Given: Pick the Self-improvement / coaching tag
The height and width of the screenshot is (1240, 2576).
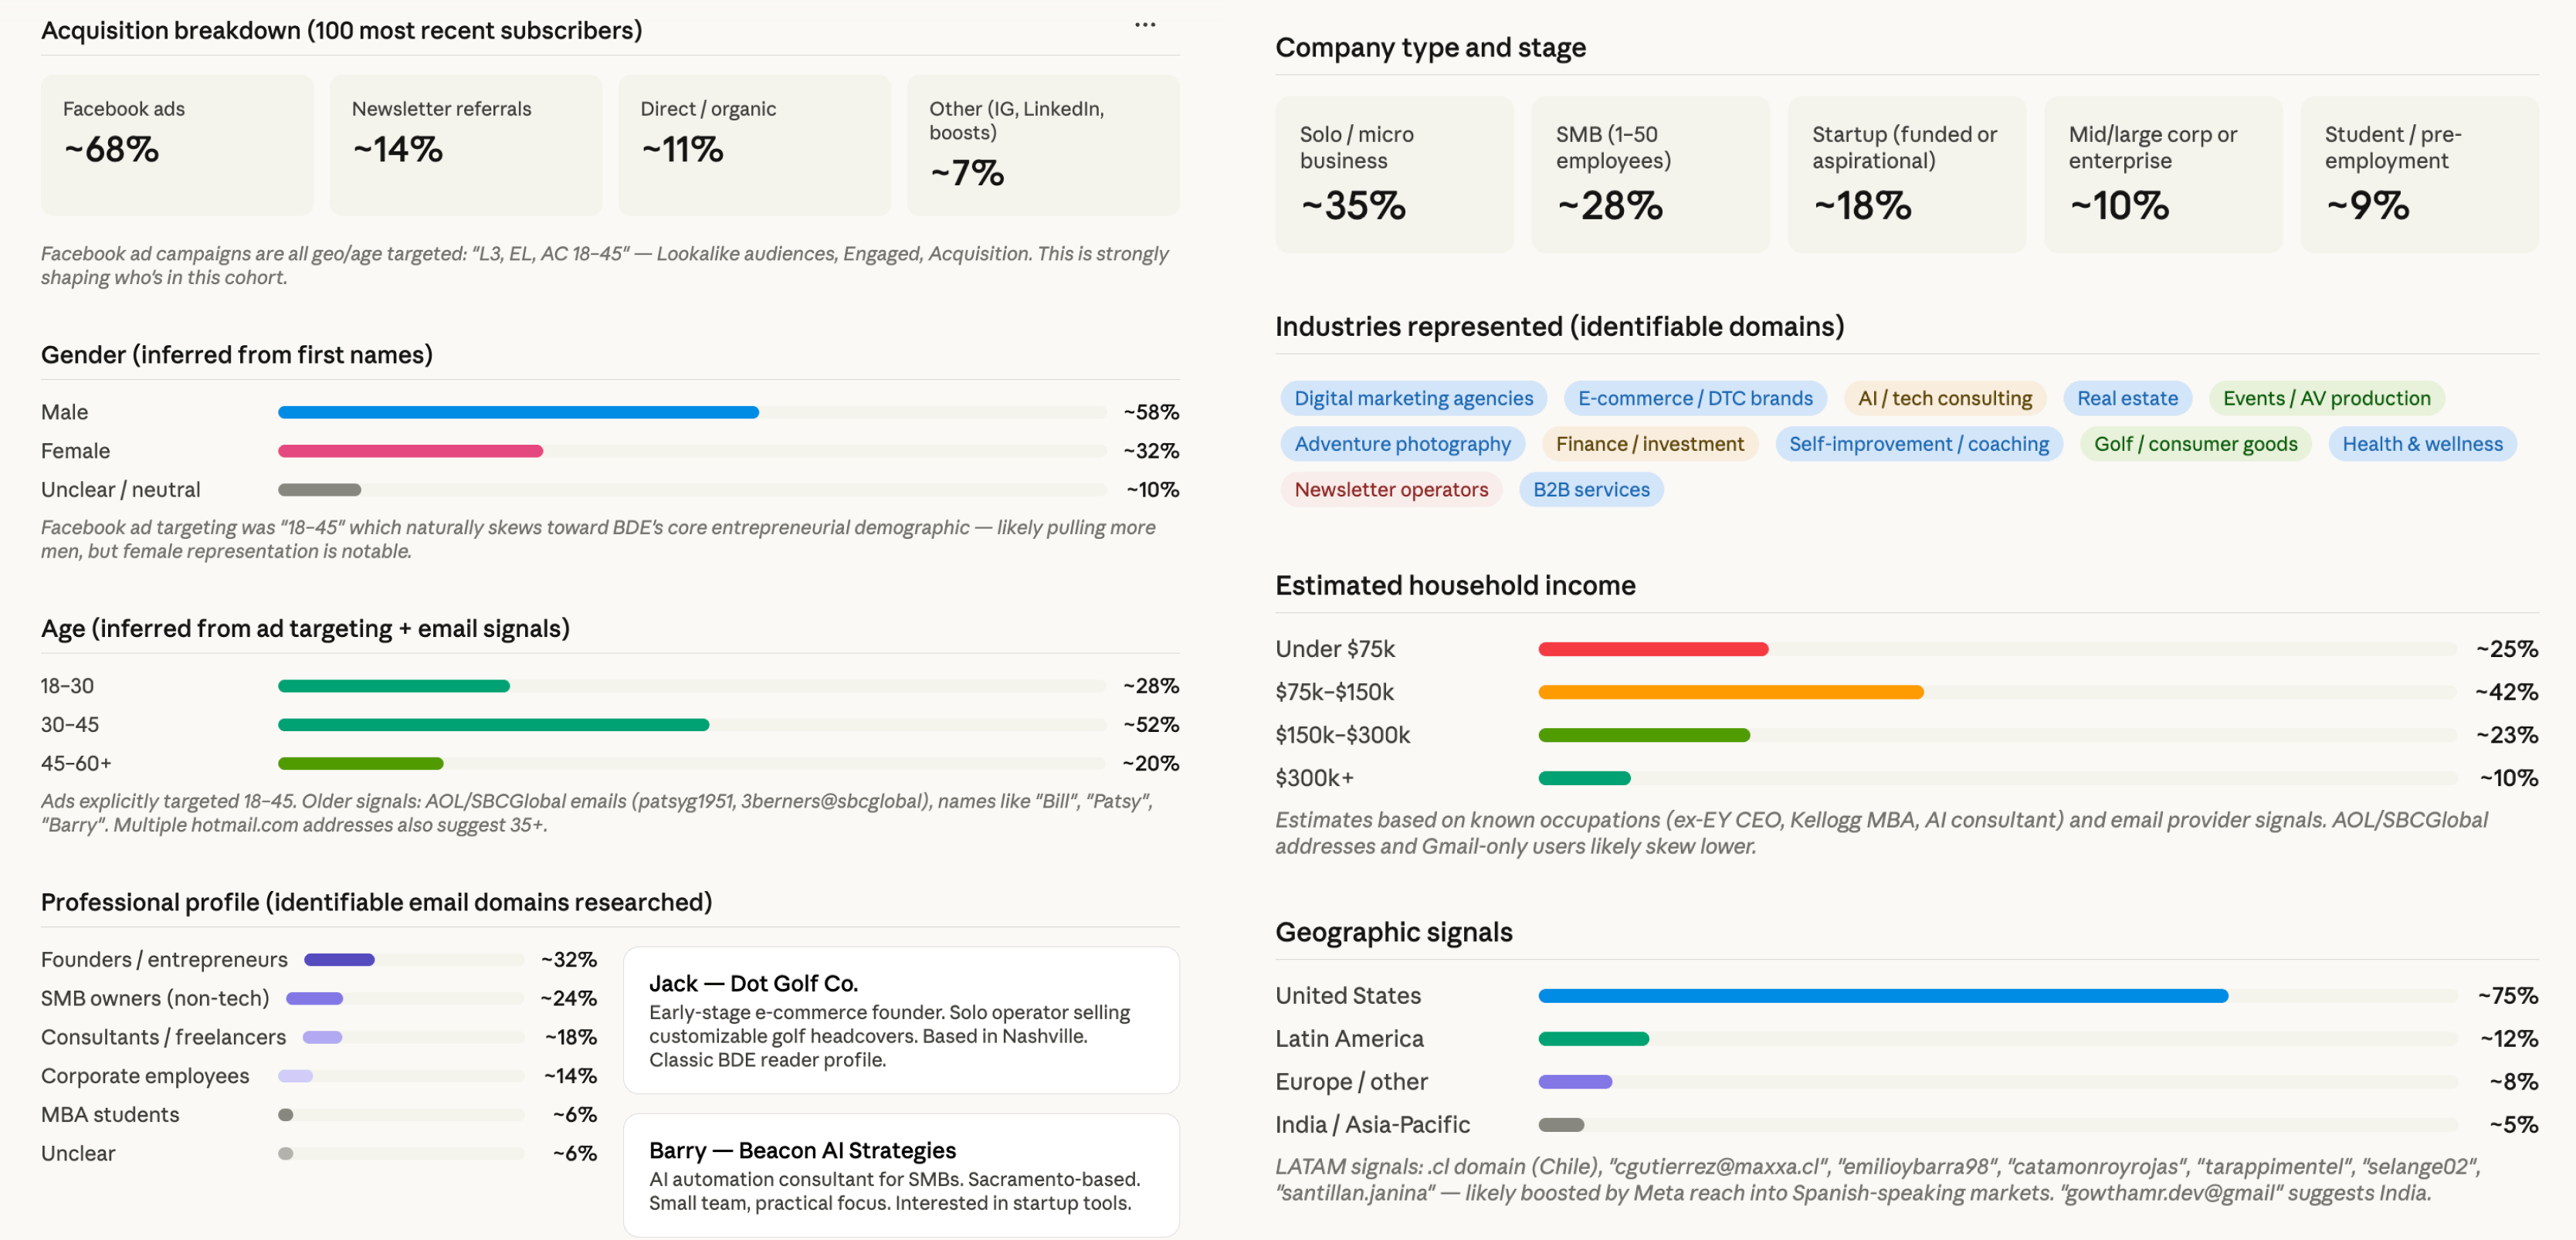Looking at the screenshot, I should (x=1917, y=444).
